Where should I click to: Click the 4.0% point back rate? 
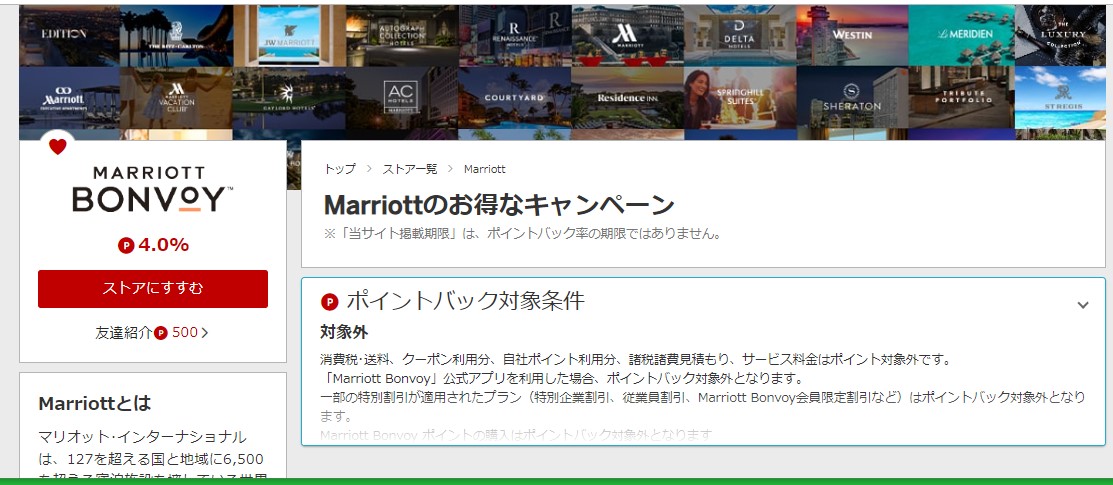click(153, 246)
